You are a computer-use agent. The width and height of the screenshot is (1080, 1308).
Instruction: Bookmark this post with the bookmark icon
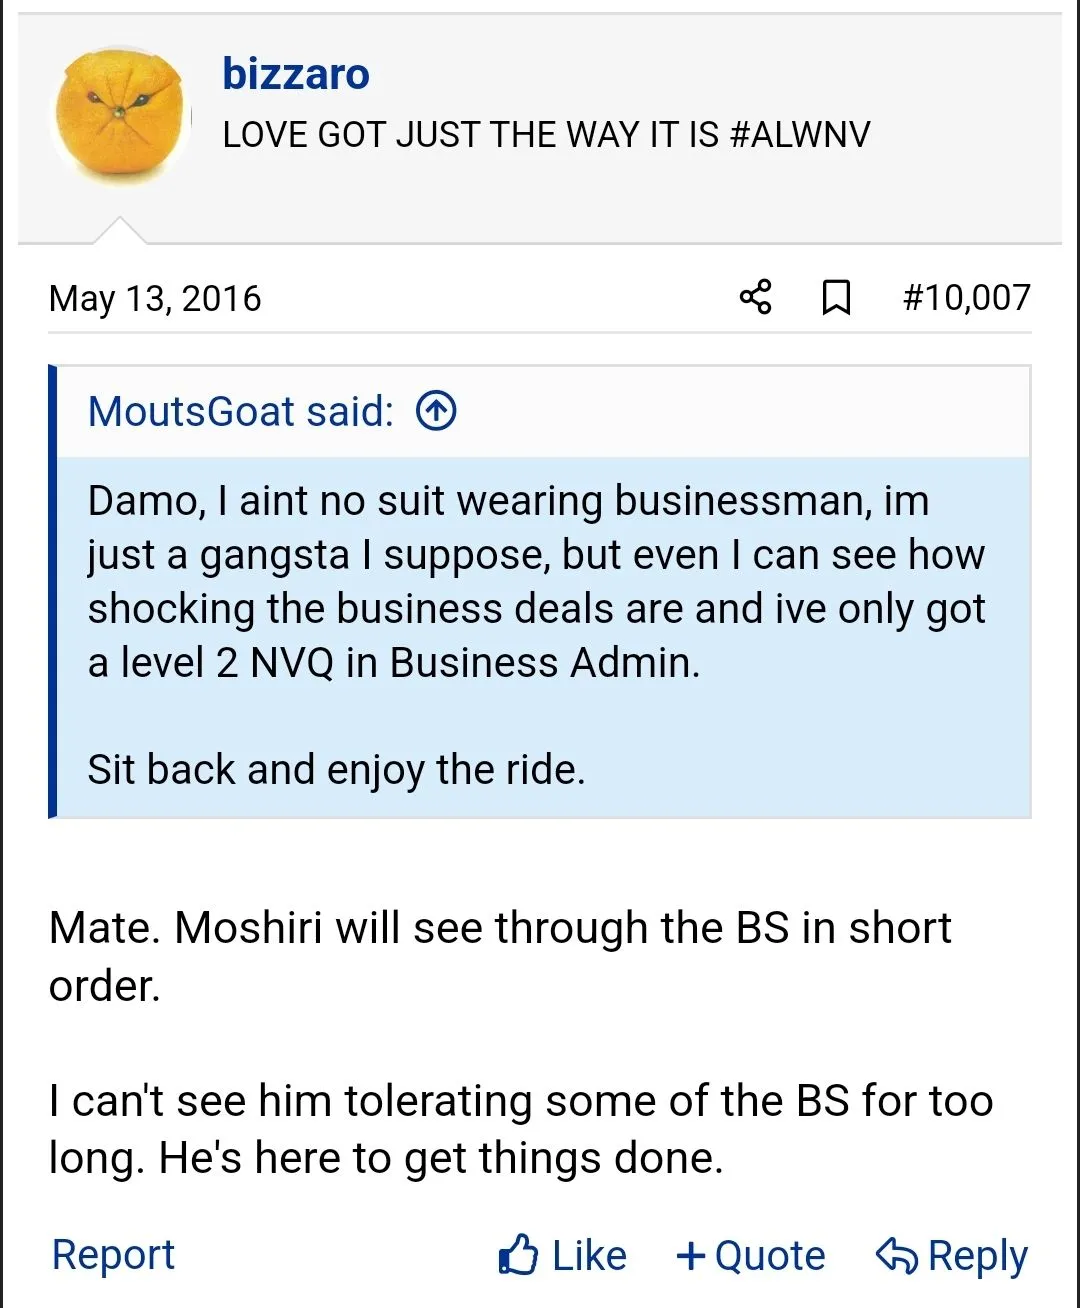pos(836,297)
